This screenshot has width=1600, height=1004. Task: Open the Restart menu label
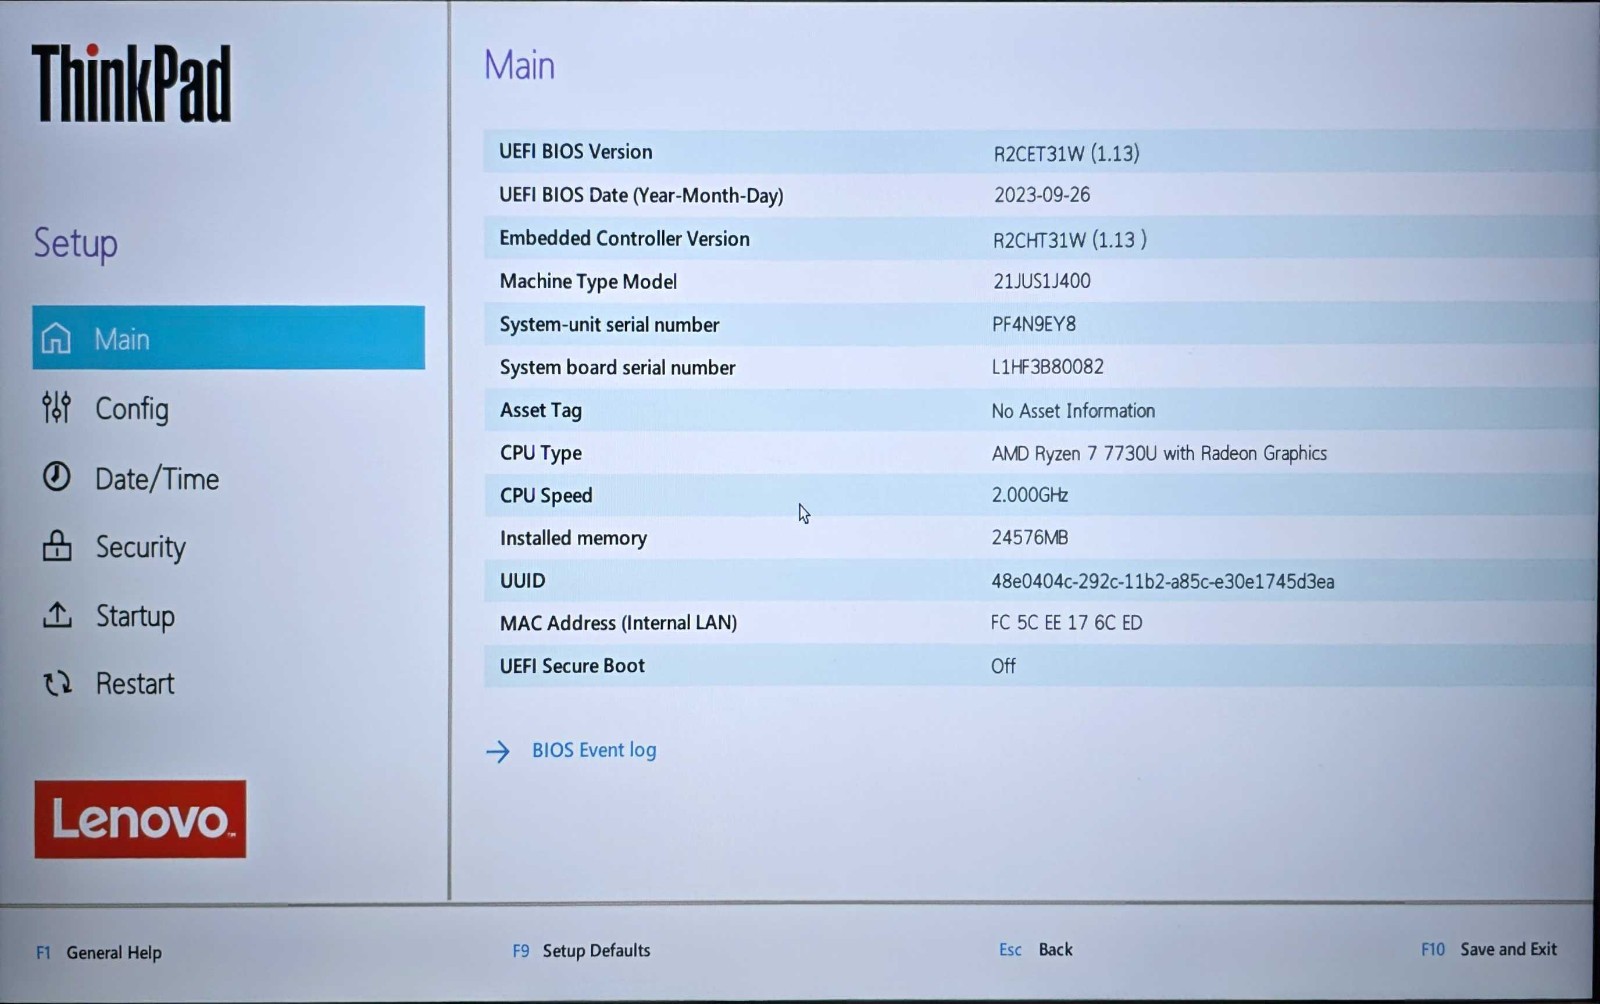click(x=135, y=684)
